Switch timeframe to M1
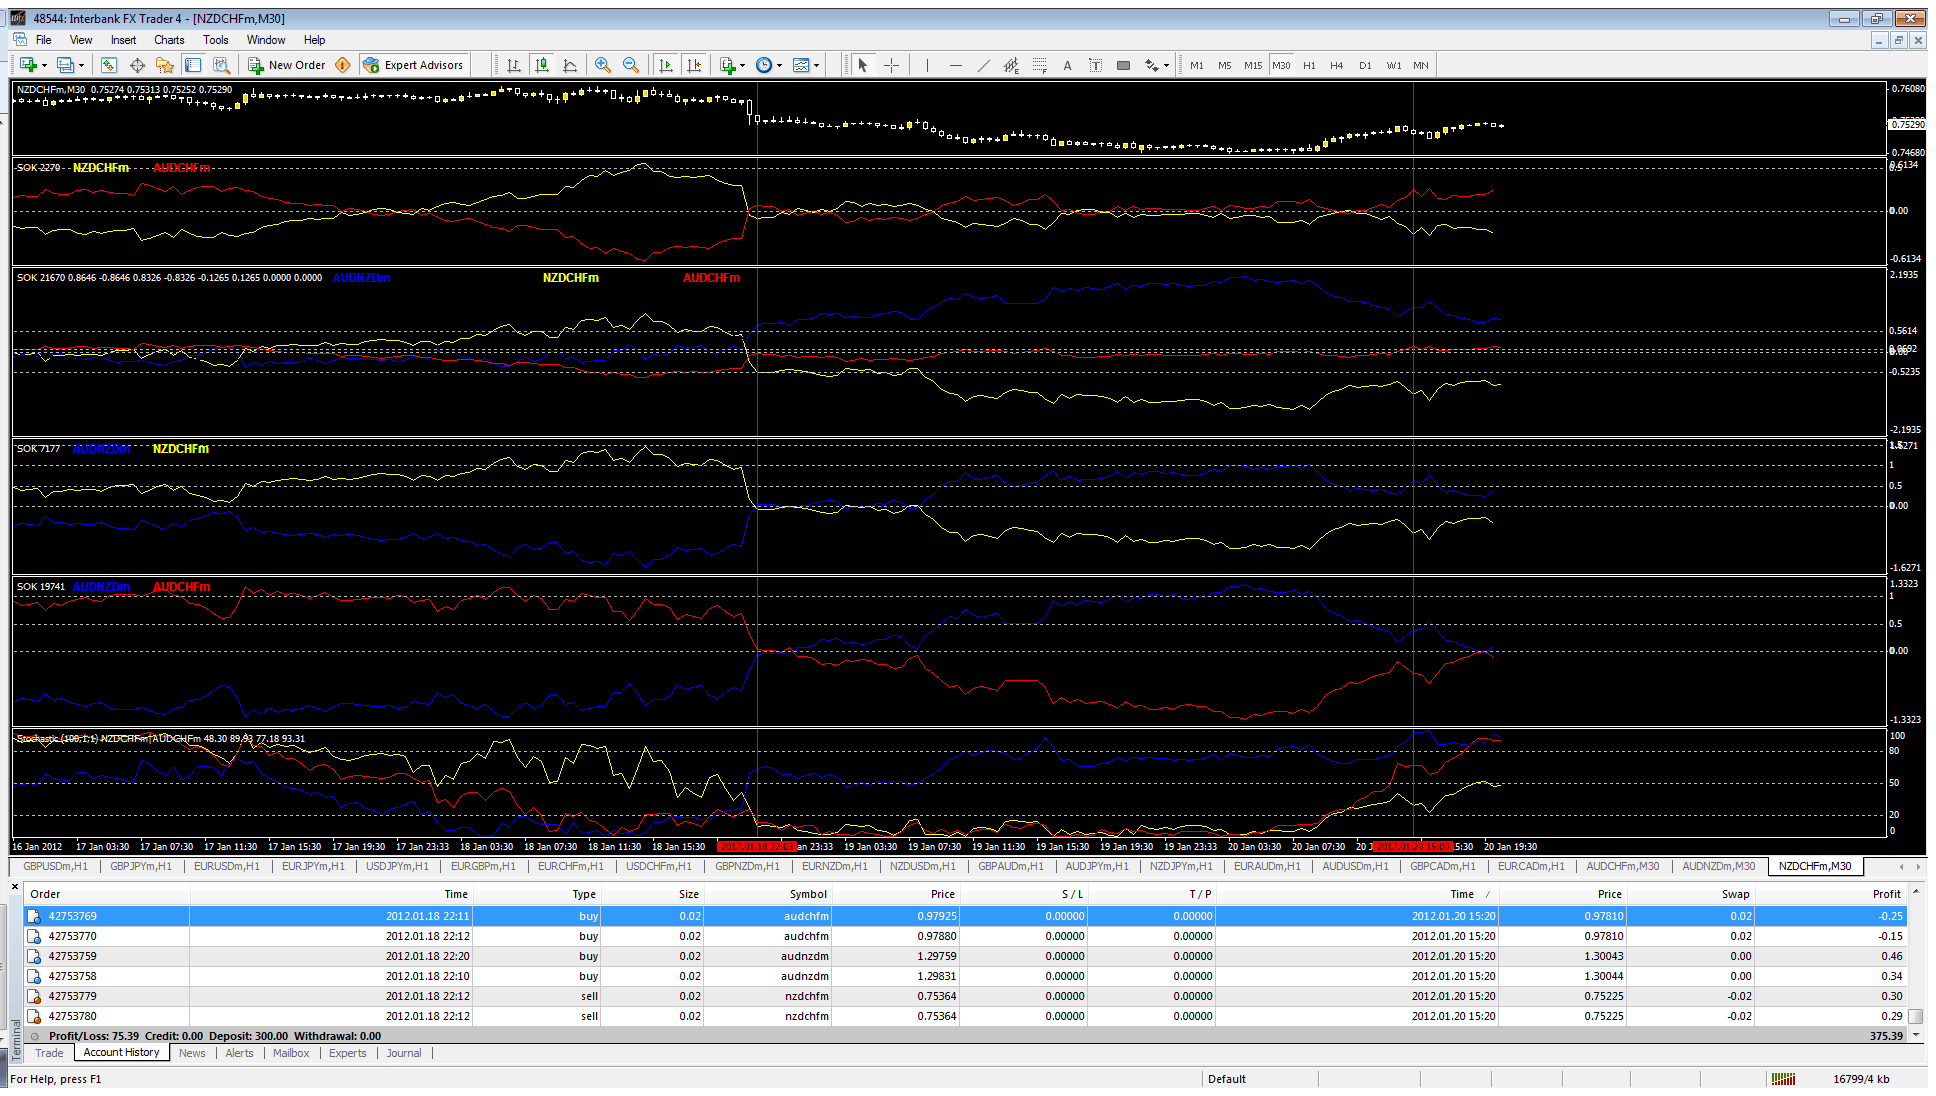1936x1096 pixels. click(x=1196, y=65)
